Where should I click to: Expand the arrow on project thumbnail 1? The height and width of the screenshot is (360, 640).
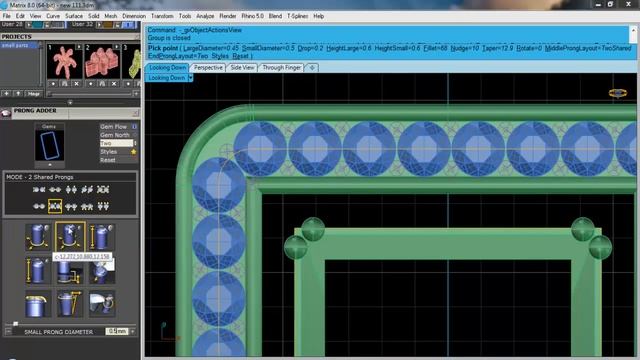click(x=79, y=47)
